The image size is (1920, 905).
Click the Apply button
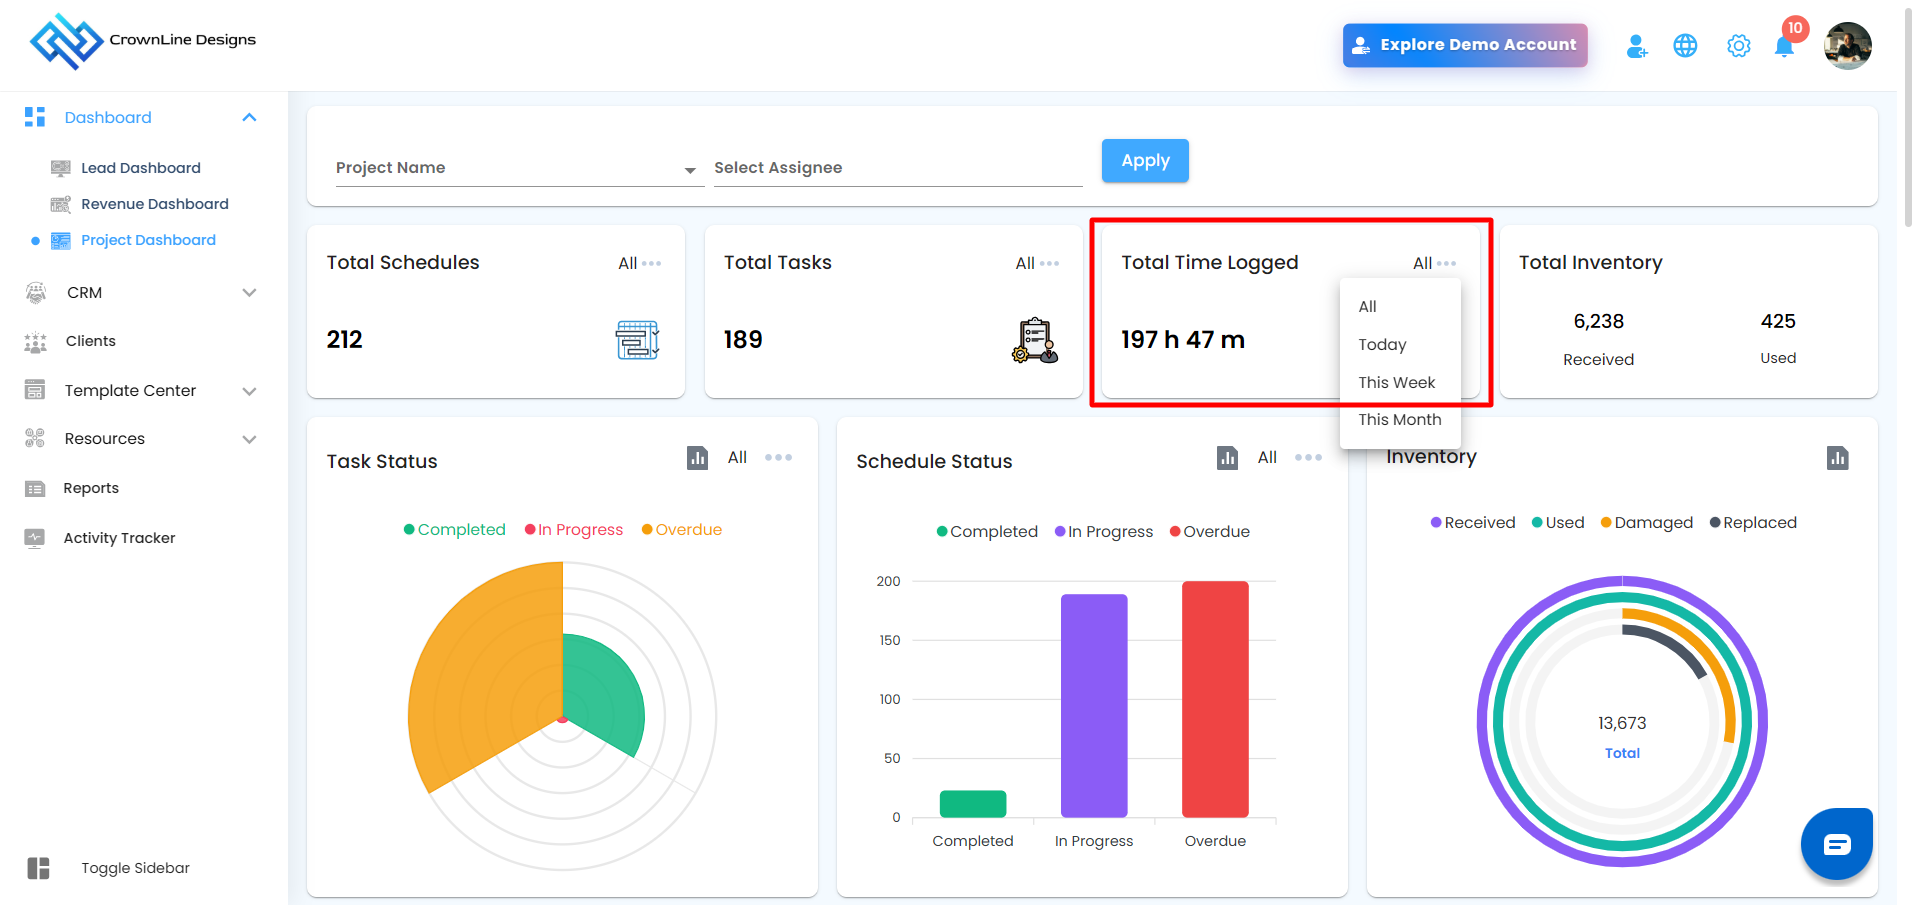tap(1145, 161)
